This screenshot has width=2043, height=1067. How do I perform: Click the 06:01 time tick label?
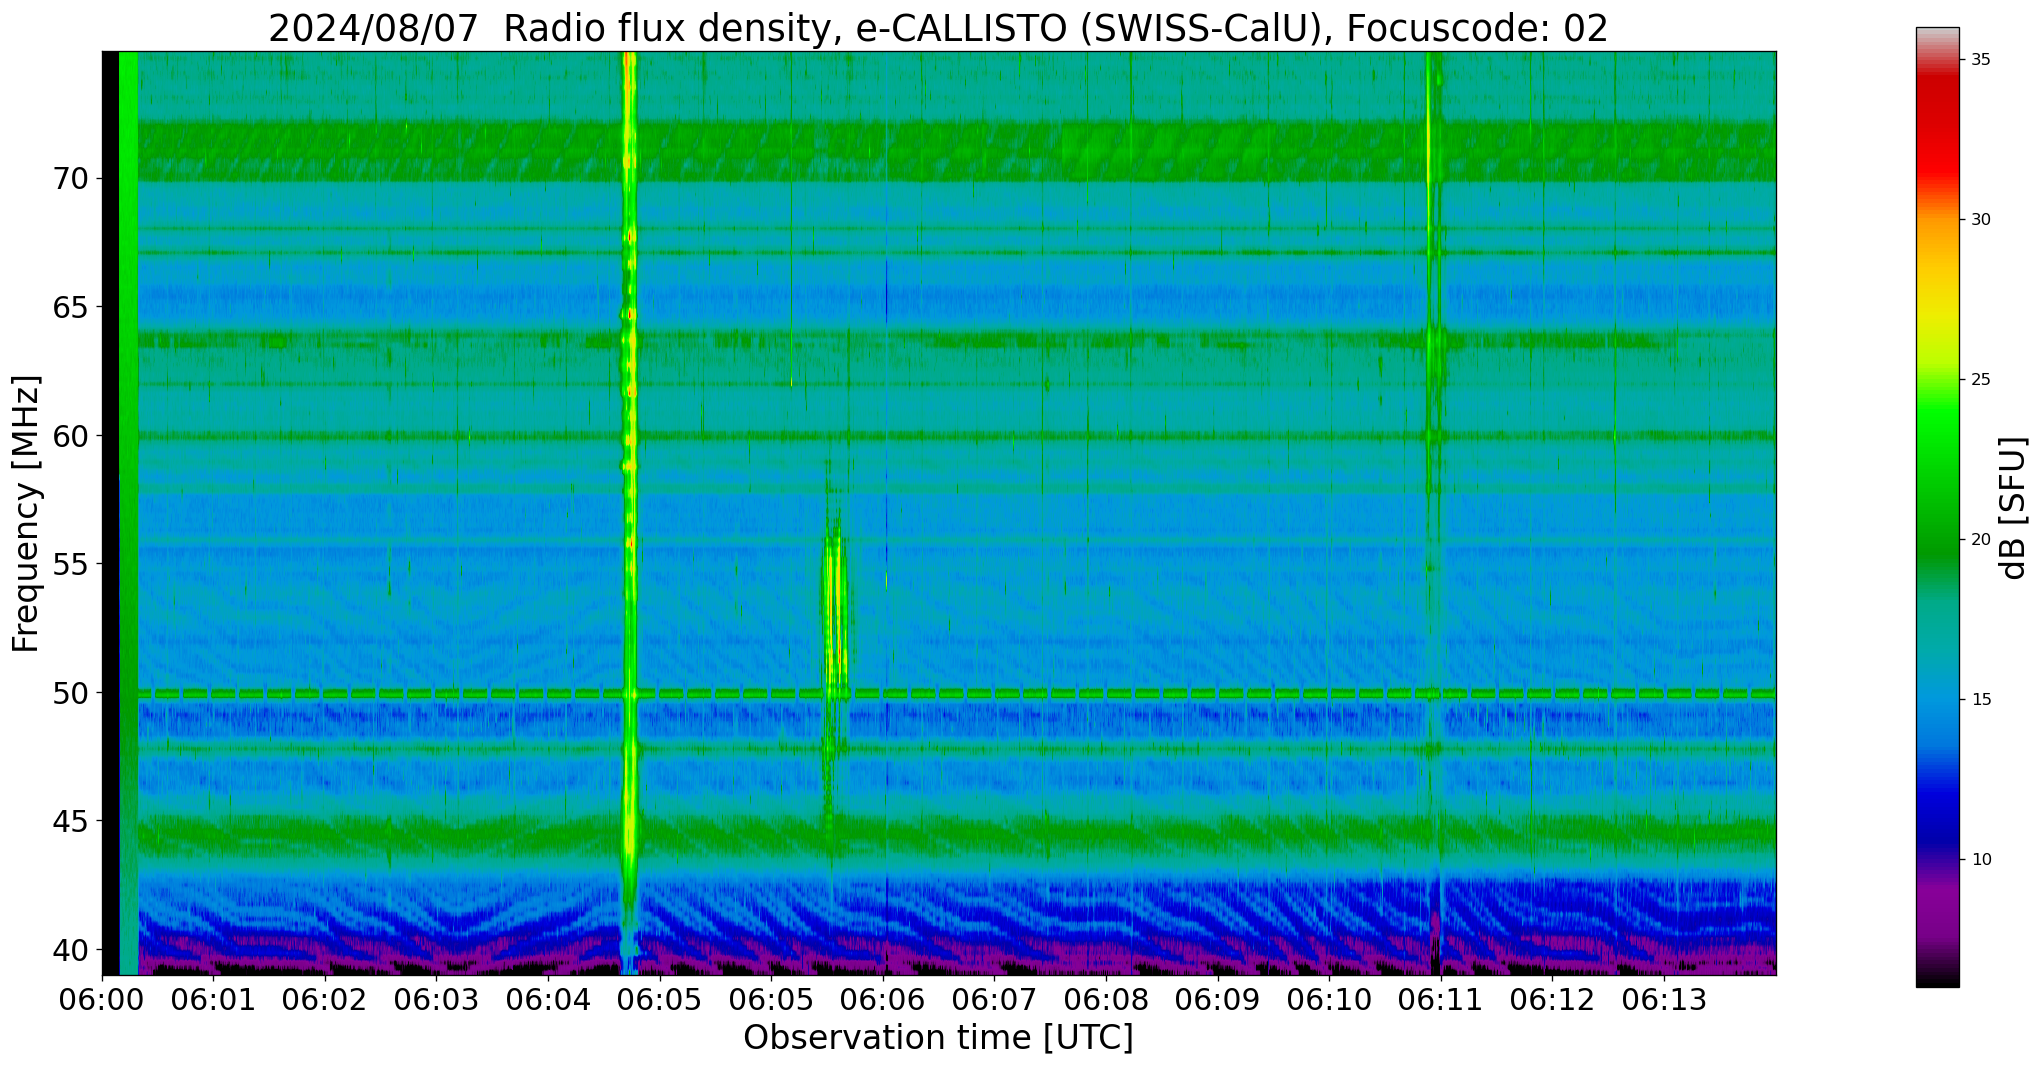[213, 1000]
